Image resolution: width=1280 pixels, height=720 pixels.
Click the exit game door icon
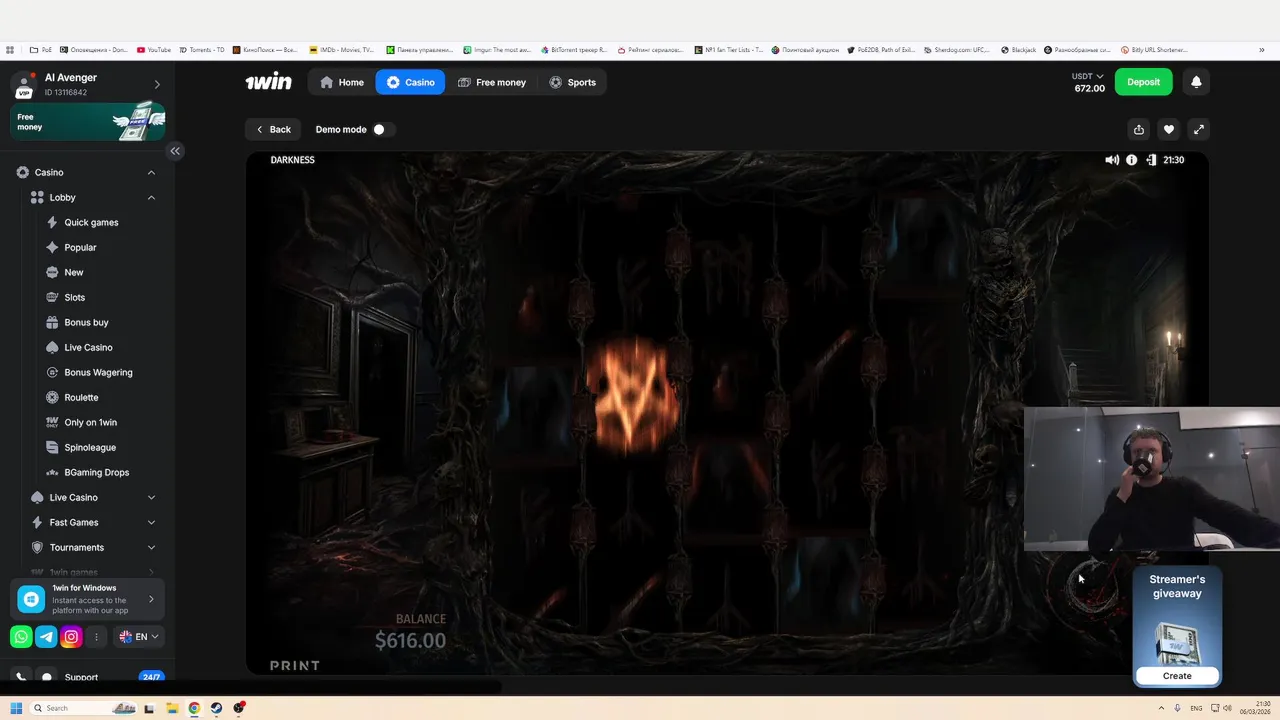point(1151,160)
